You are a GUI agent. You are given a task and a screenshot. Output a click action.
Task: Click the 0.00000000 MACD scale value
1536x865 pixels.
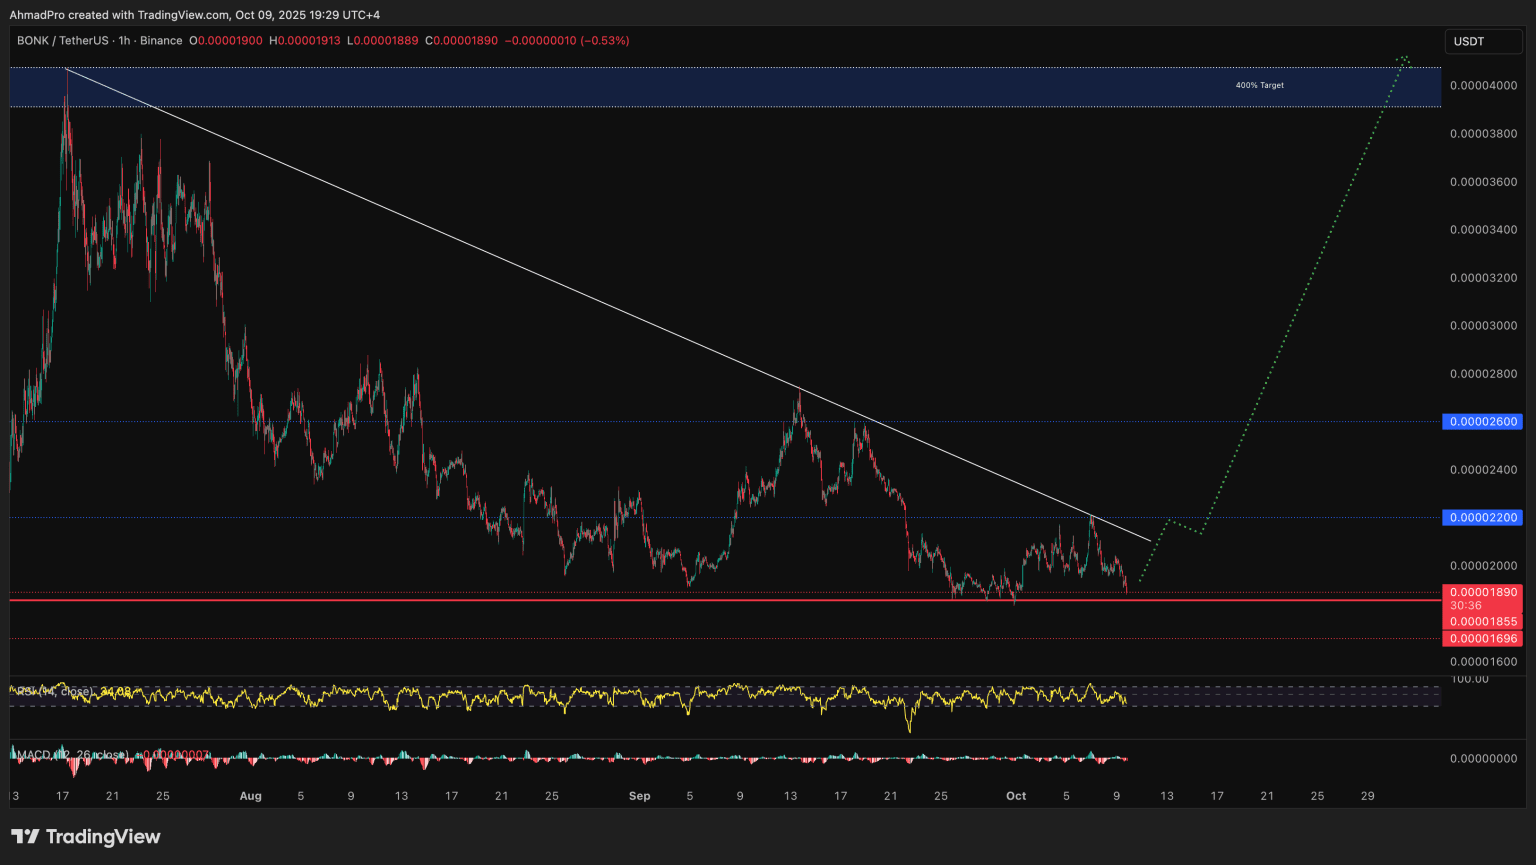1483,759
